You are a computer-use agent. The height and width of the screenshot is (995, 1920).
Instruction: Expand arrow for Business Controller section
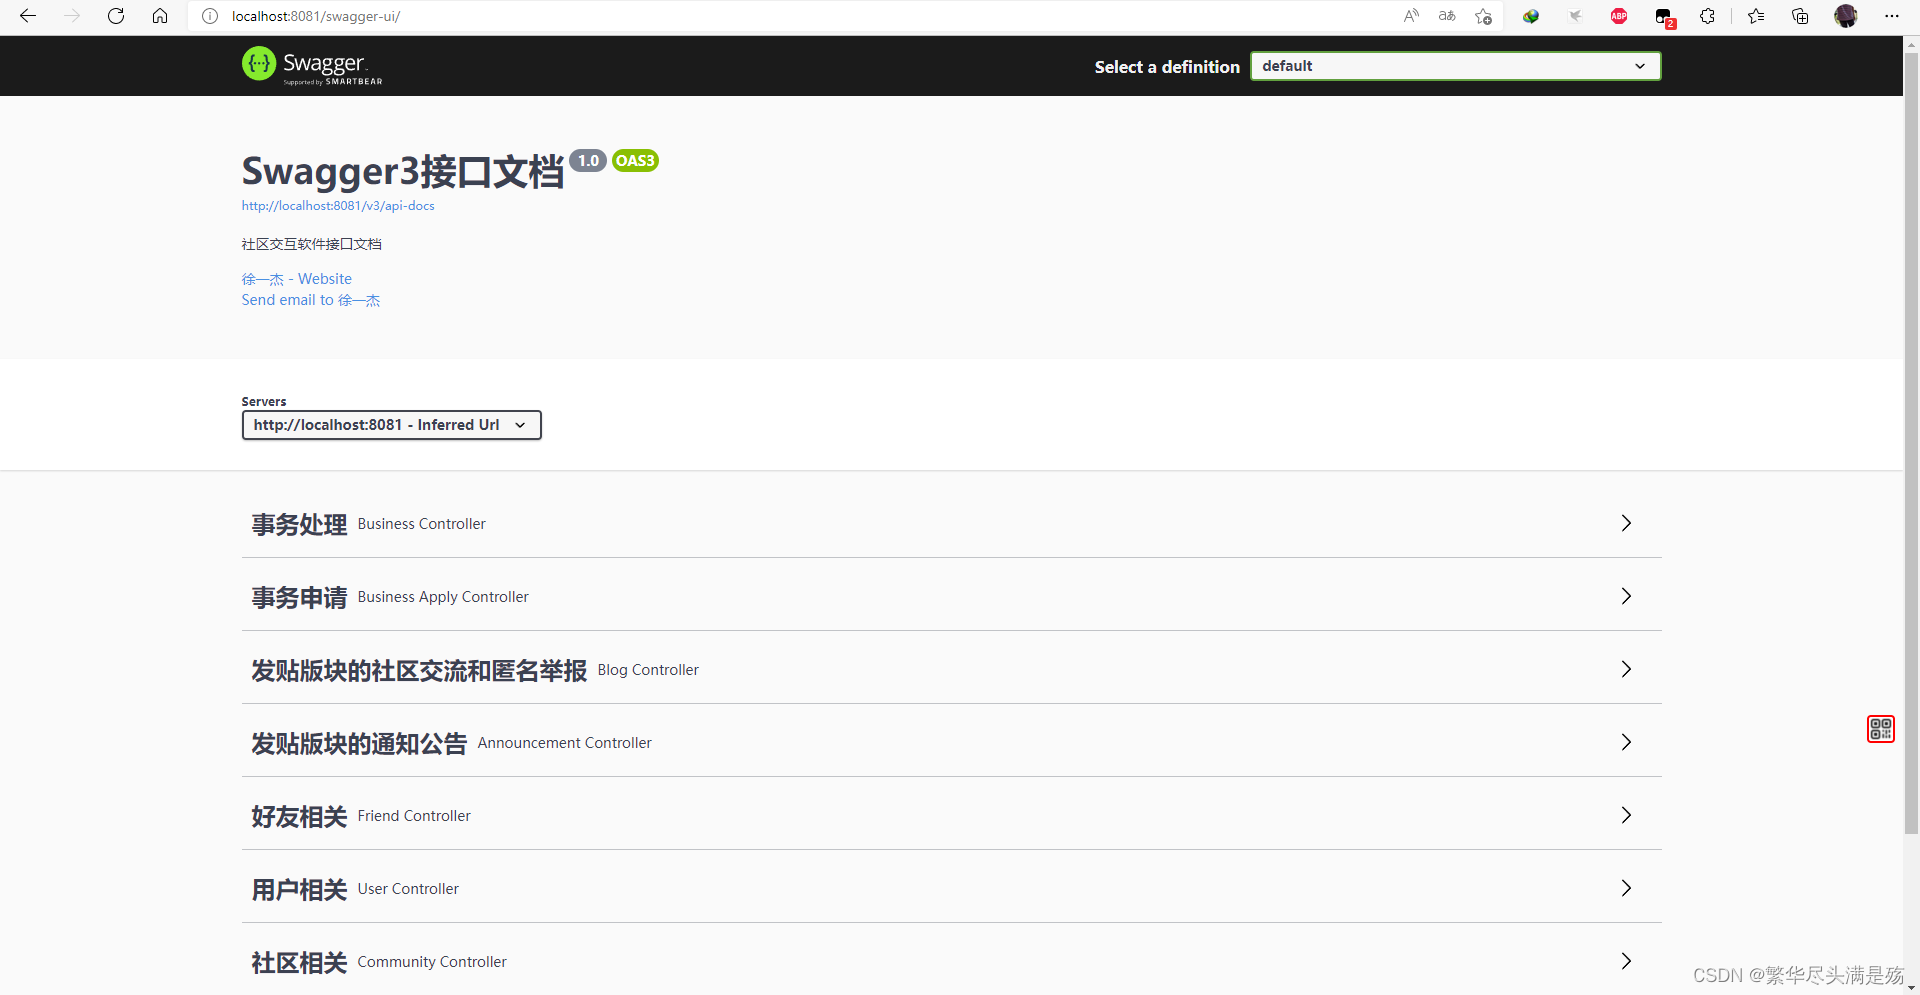(1626, 523)
